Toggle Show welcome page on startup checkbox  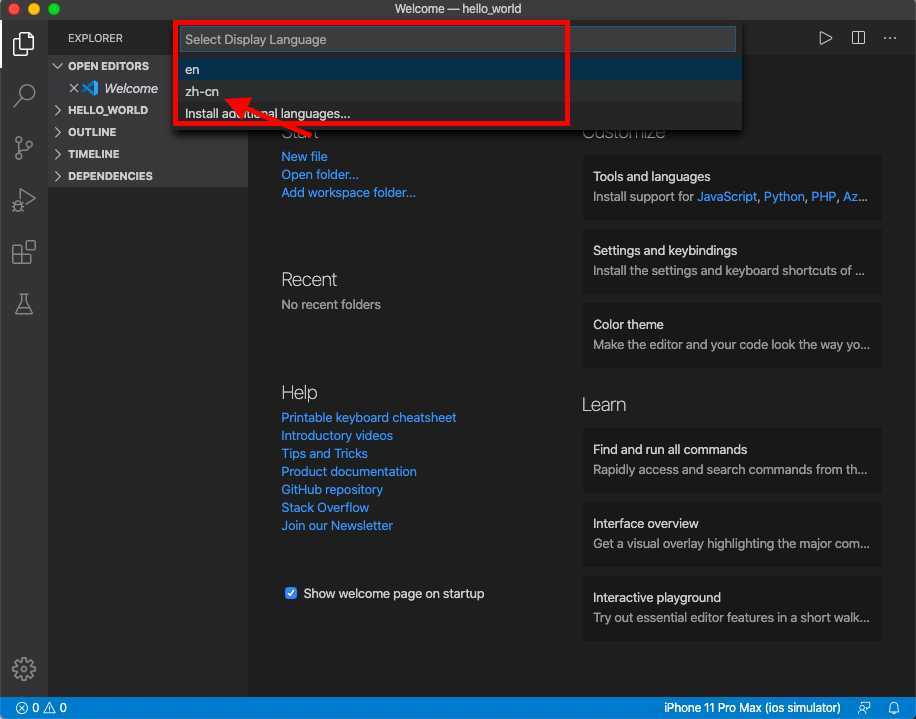pyautogui.click(x=290, y=593)
